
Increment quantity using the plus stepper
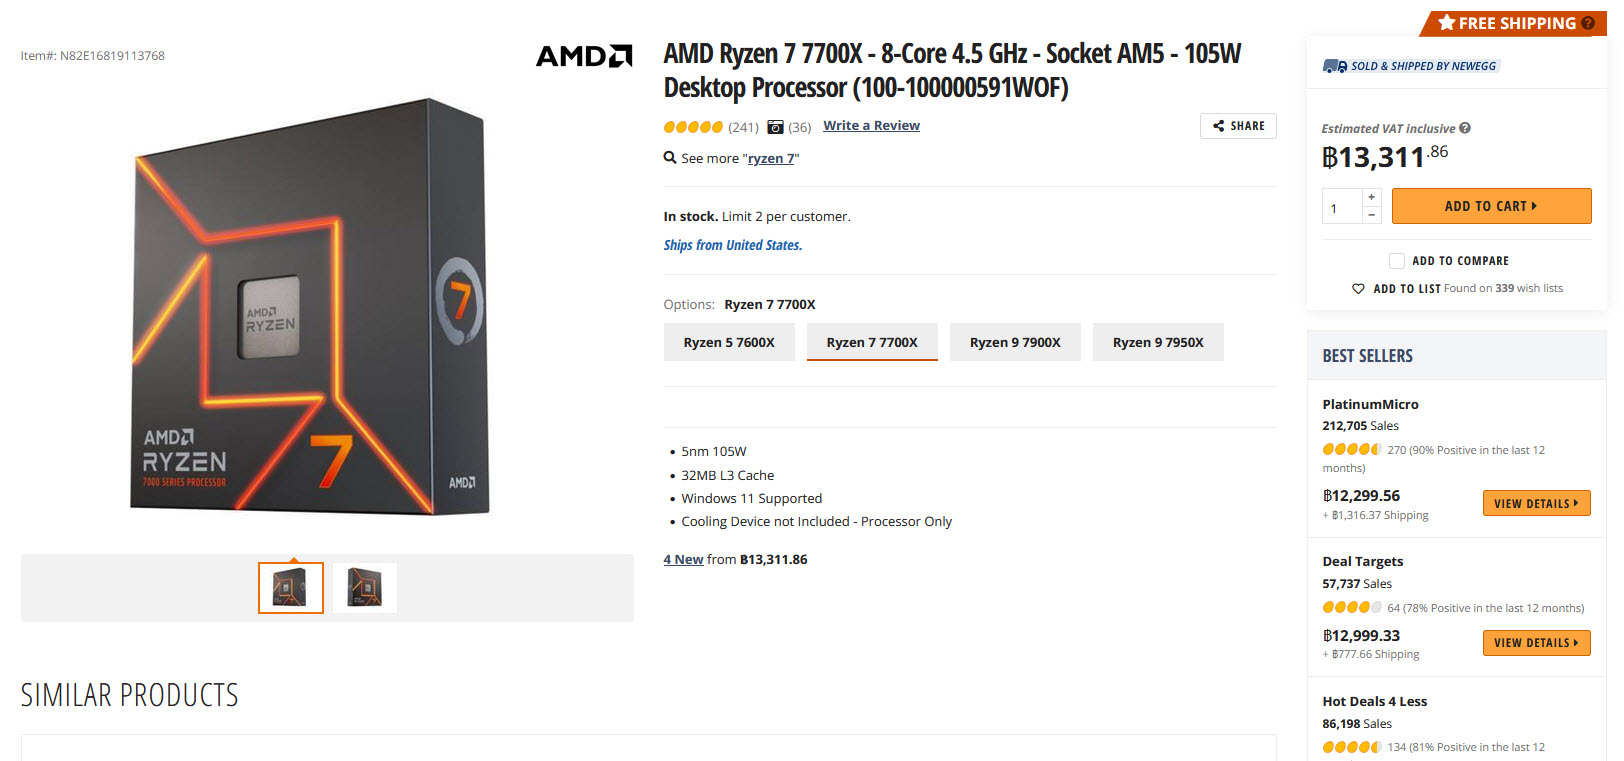click(1371, 198)
